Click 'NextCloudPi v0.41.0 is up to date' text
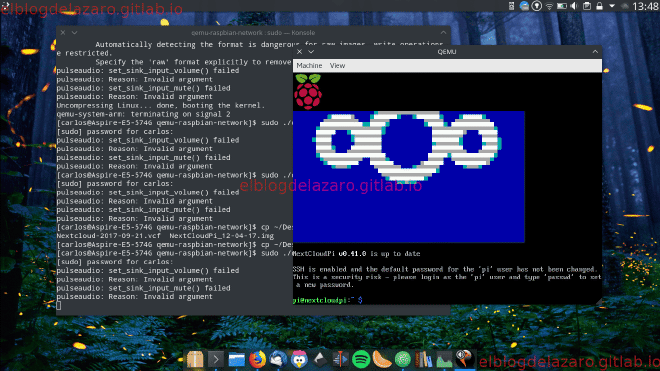 coord(357,254)
